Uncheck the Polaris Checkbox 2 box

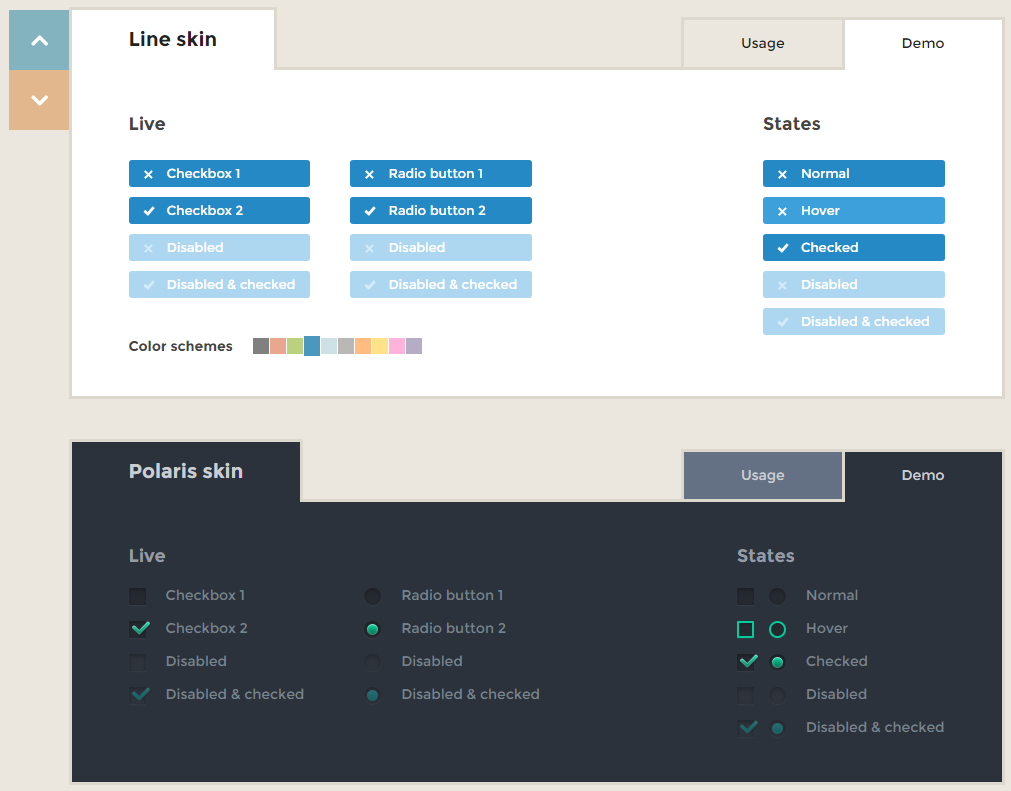[139, 629]
